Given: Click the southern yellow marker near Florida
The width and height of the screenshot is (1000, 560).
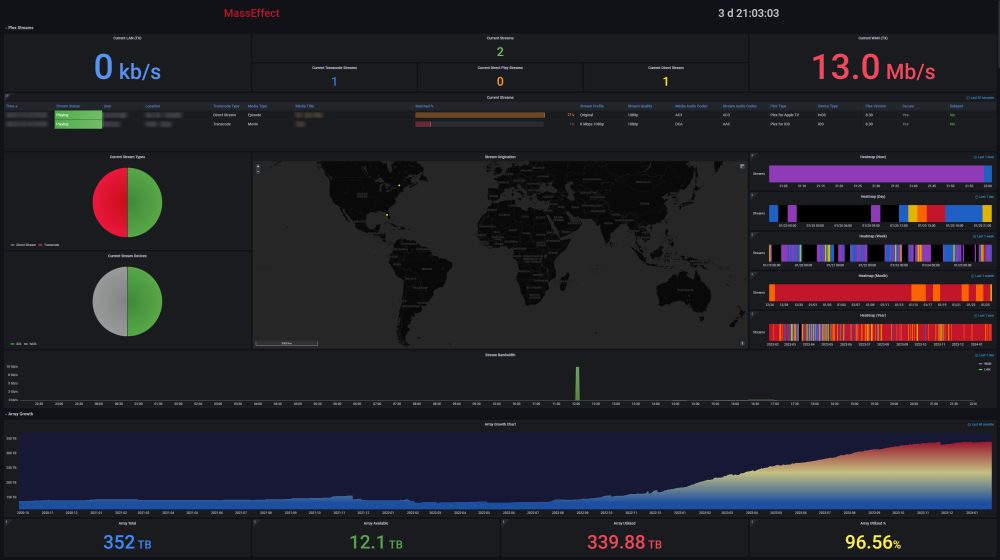Looking at the screenshot, I should point(387,215).
